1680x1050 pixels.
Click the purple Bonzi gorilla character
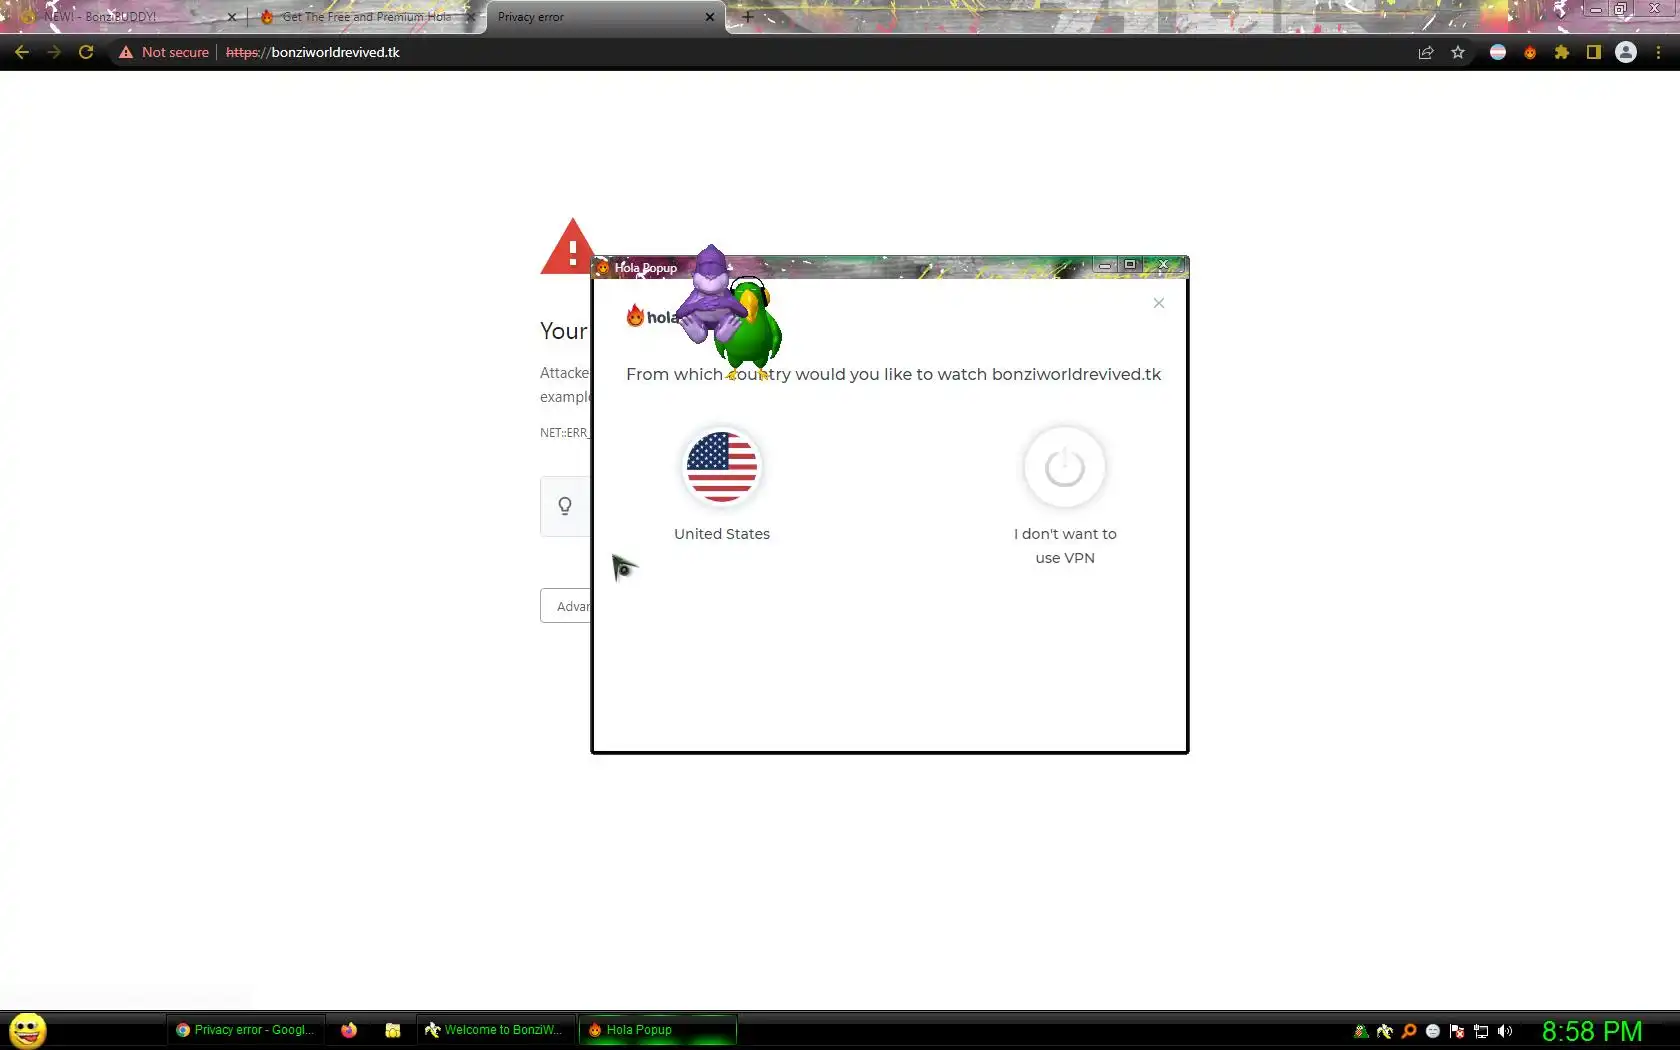(x=709, y=293)
